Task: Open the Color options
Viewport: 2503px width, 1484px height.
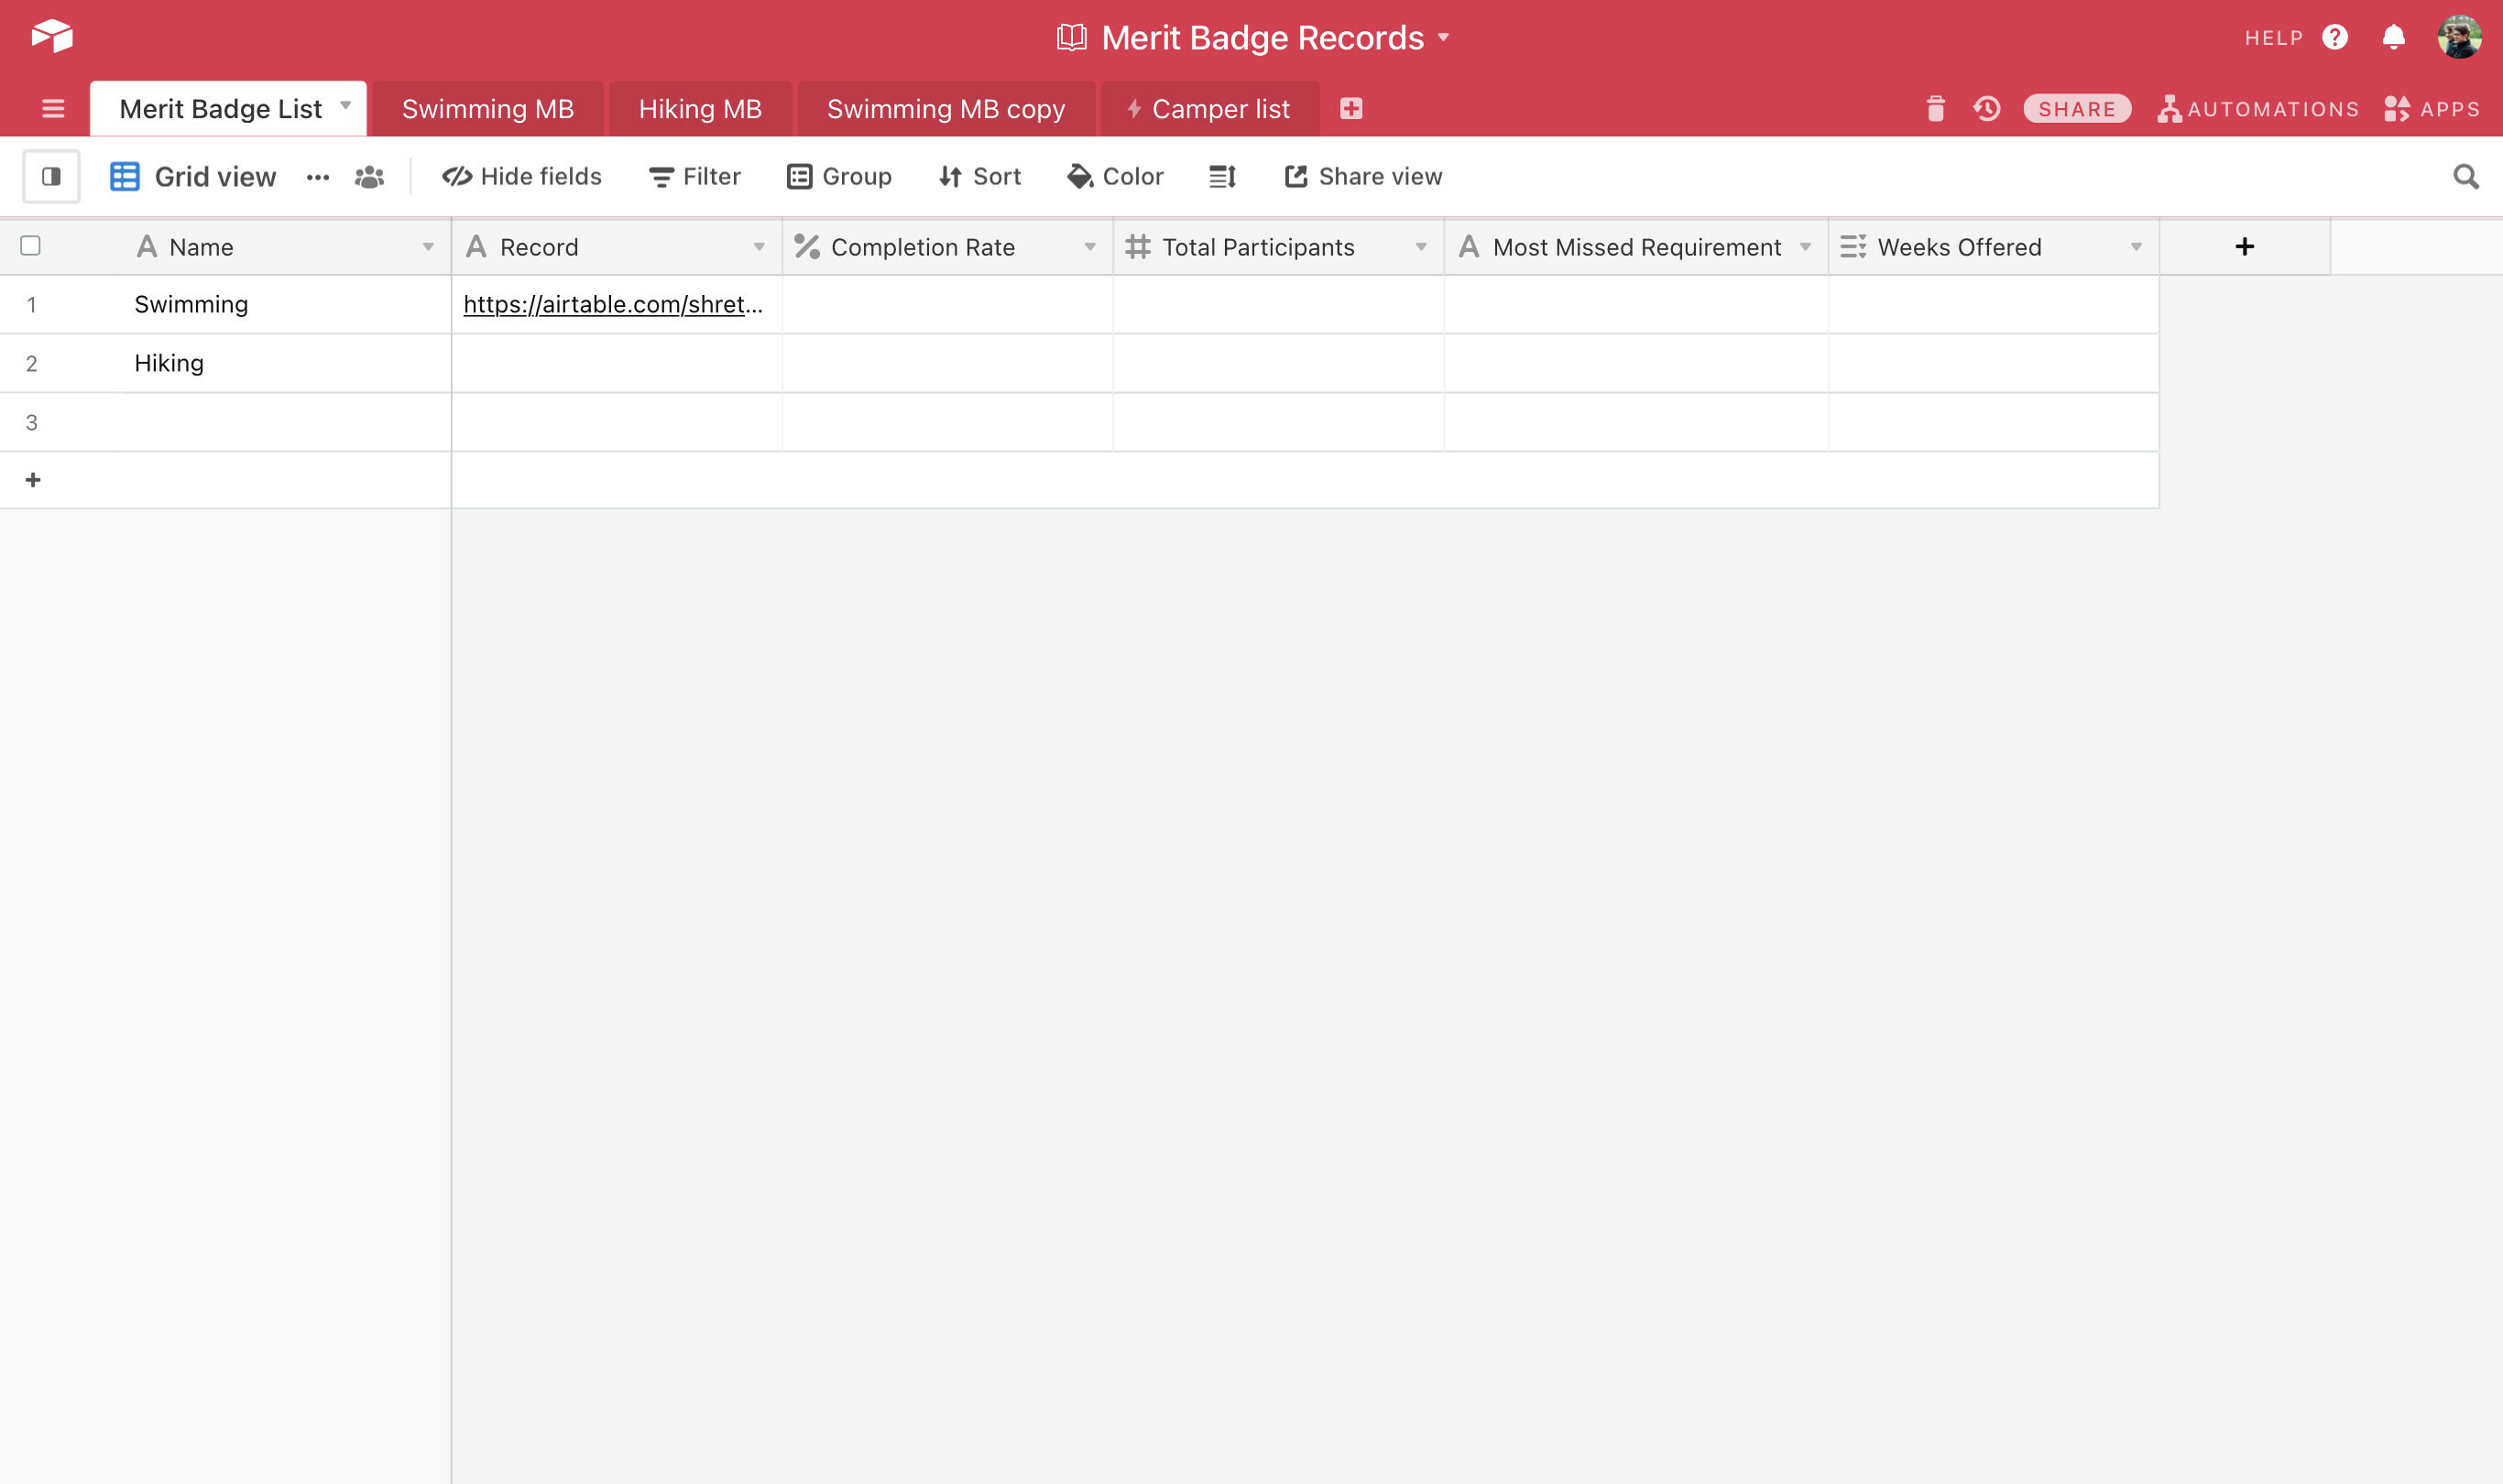Action: click(x=1115, y=177)
